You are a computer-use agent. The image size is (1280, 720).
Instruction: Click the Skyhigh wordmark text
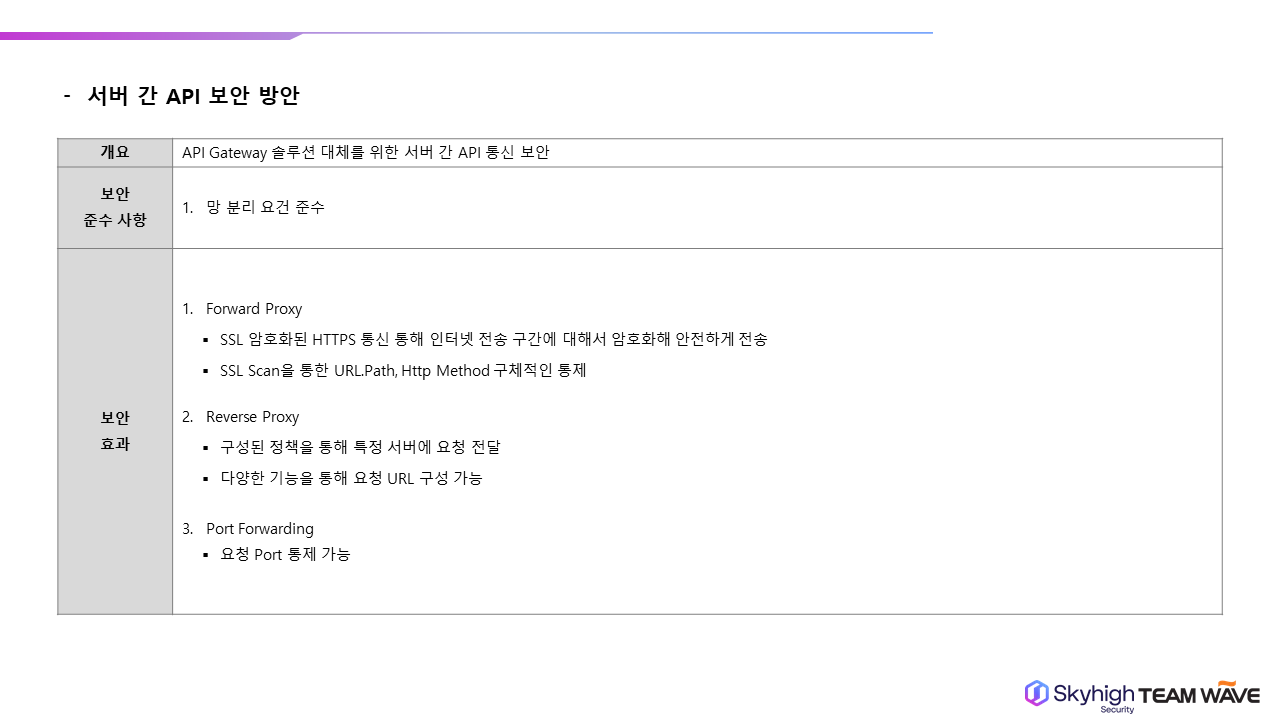(1093, 694)
